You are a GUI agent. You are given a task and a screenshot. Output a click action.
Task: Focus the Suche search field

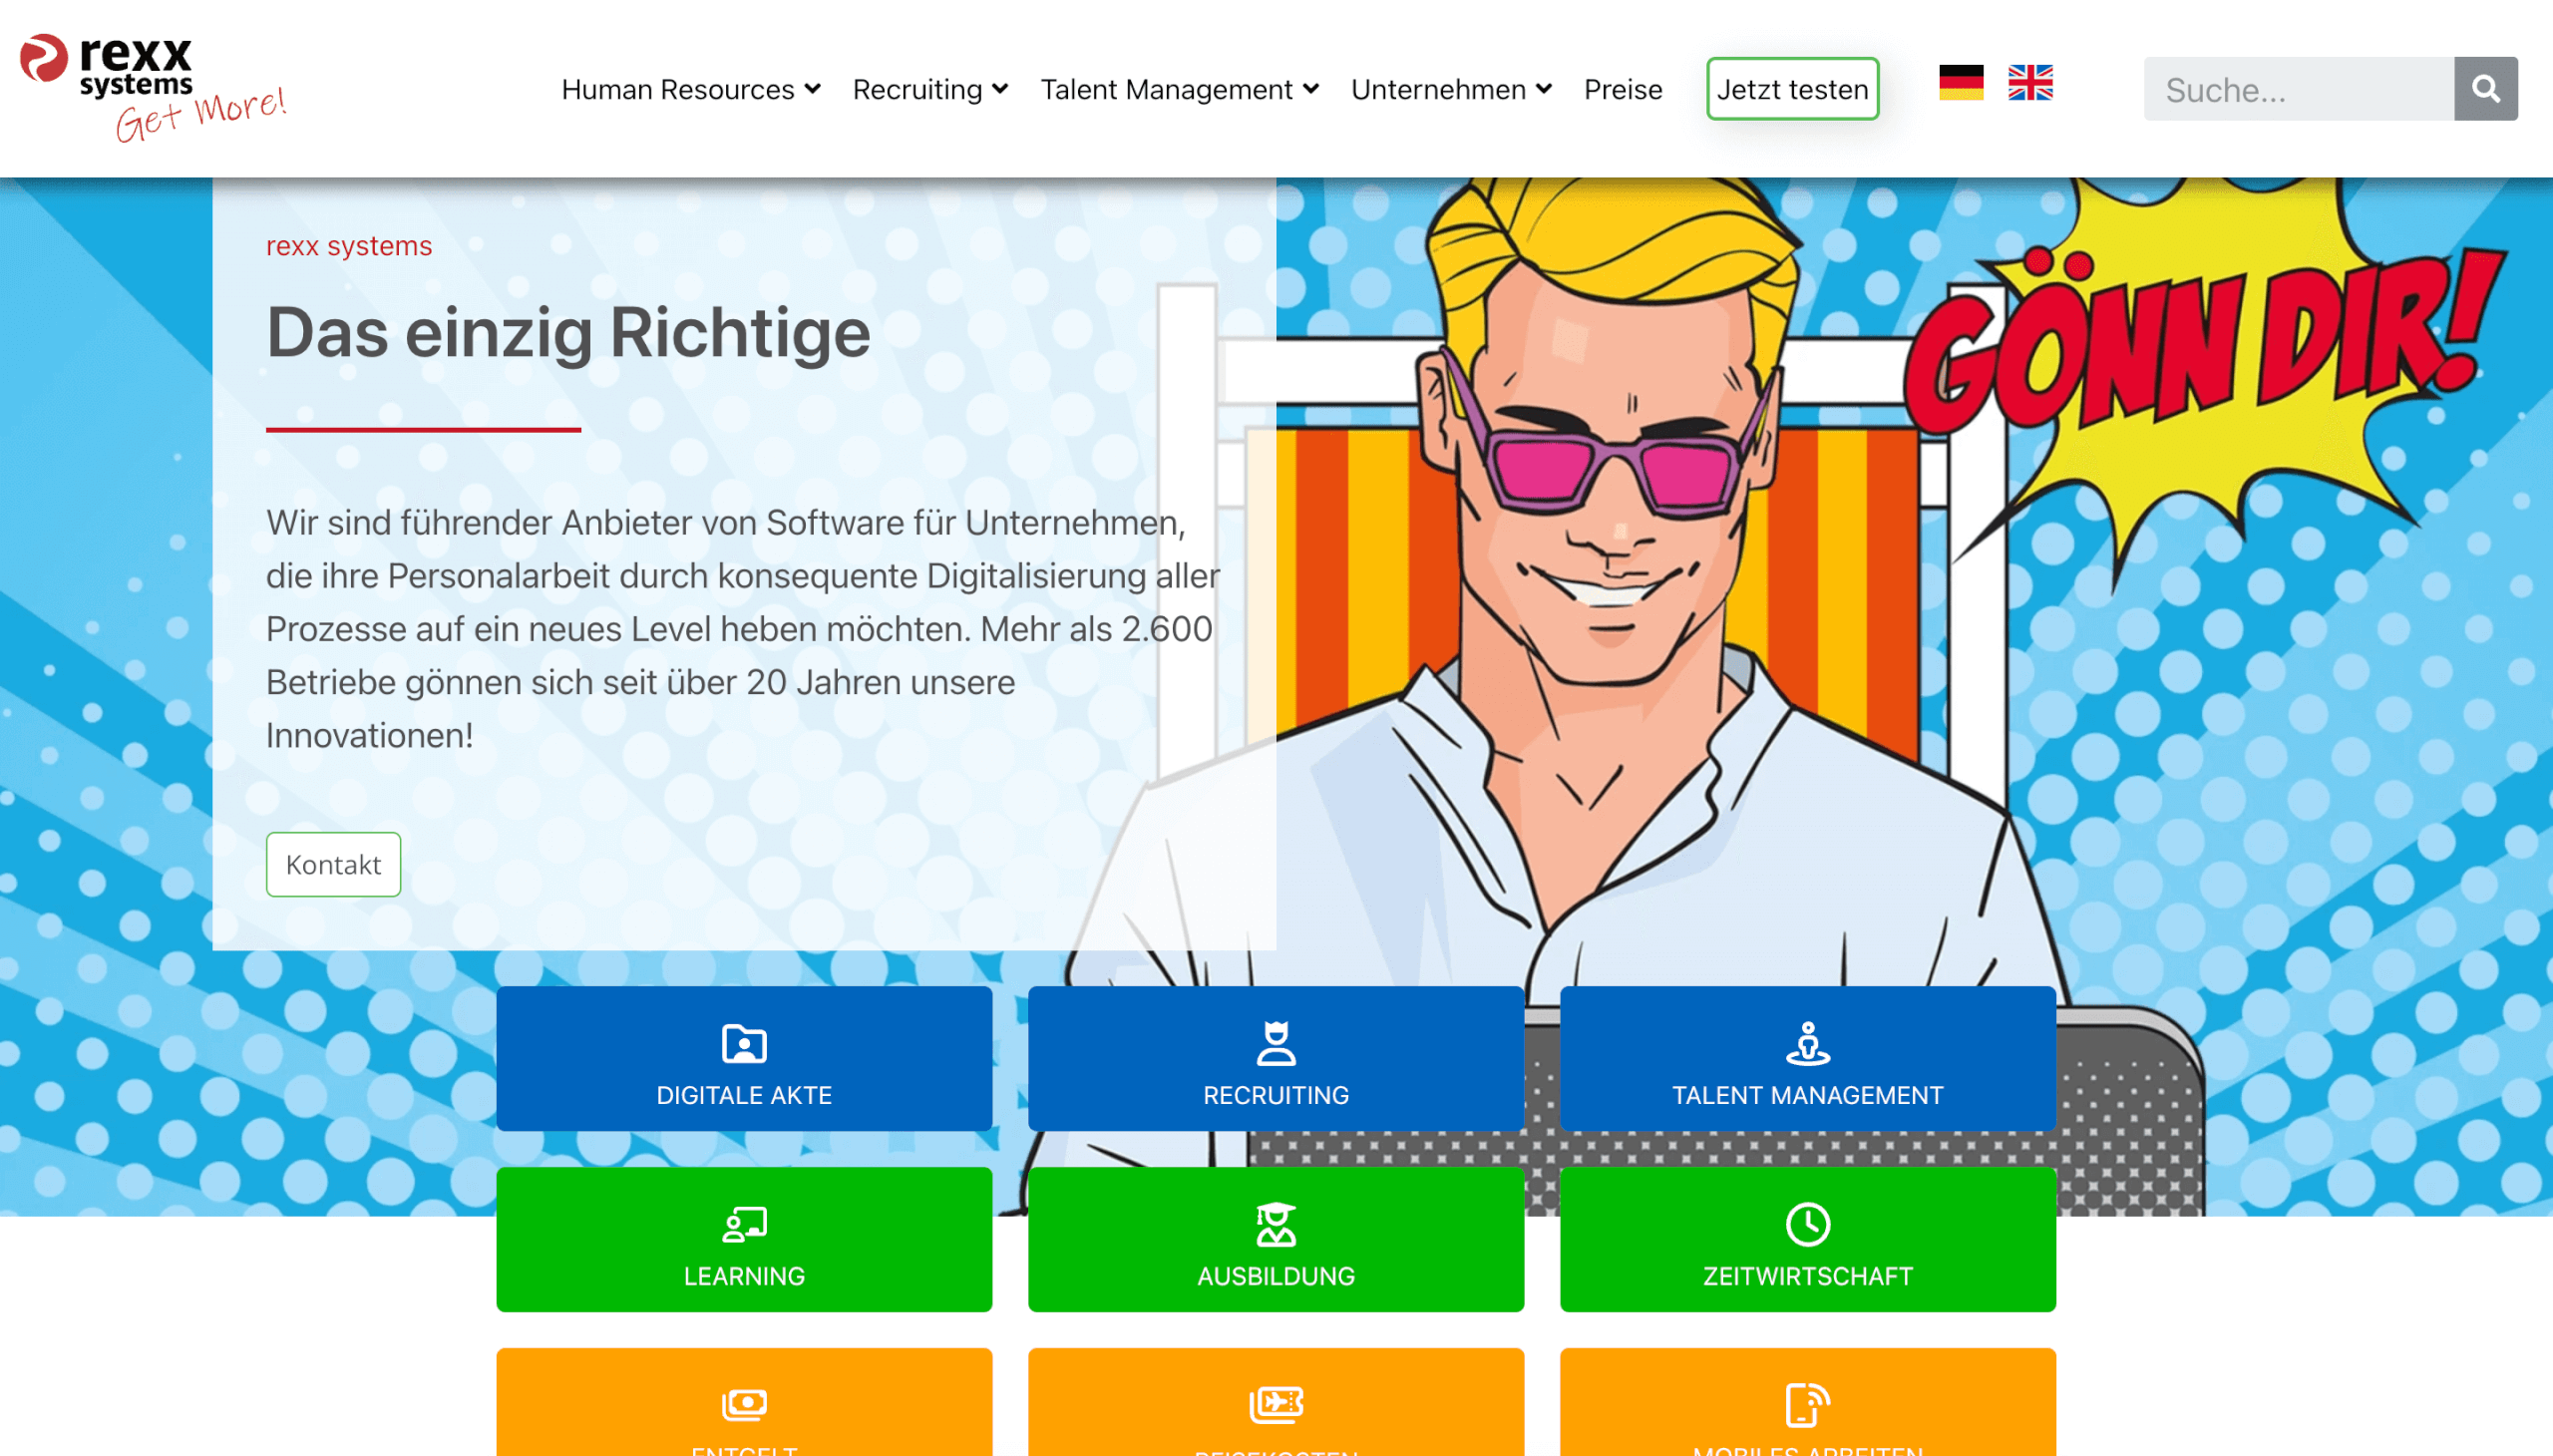click(2298, 89)
